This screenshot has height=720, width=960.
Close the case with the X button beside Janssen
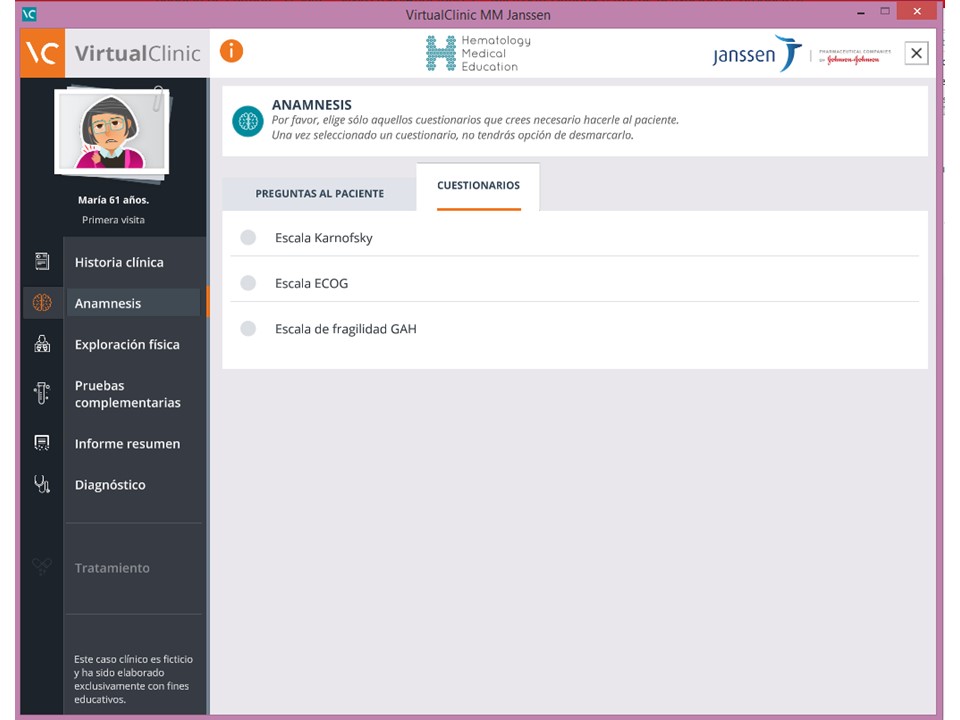pos(916,53)
